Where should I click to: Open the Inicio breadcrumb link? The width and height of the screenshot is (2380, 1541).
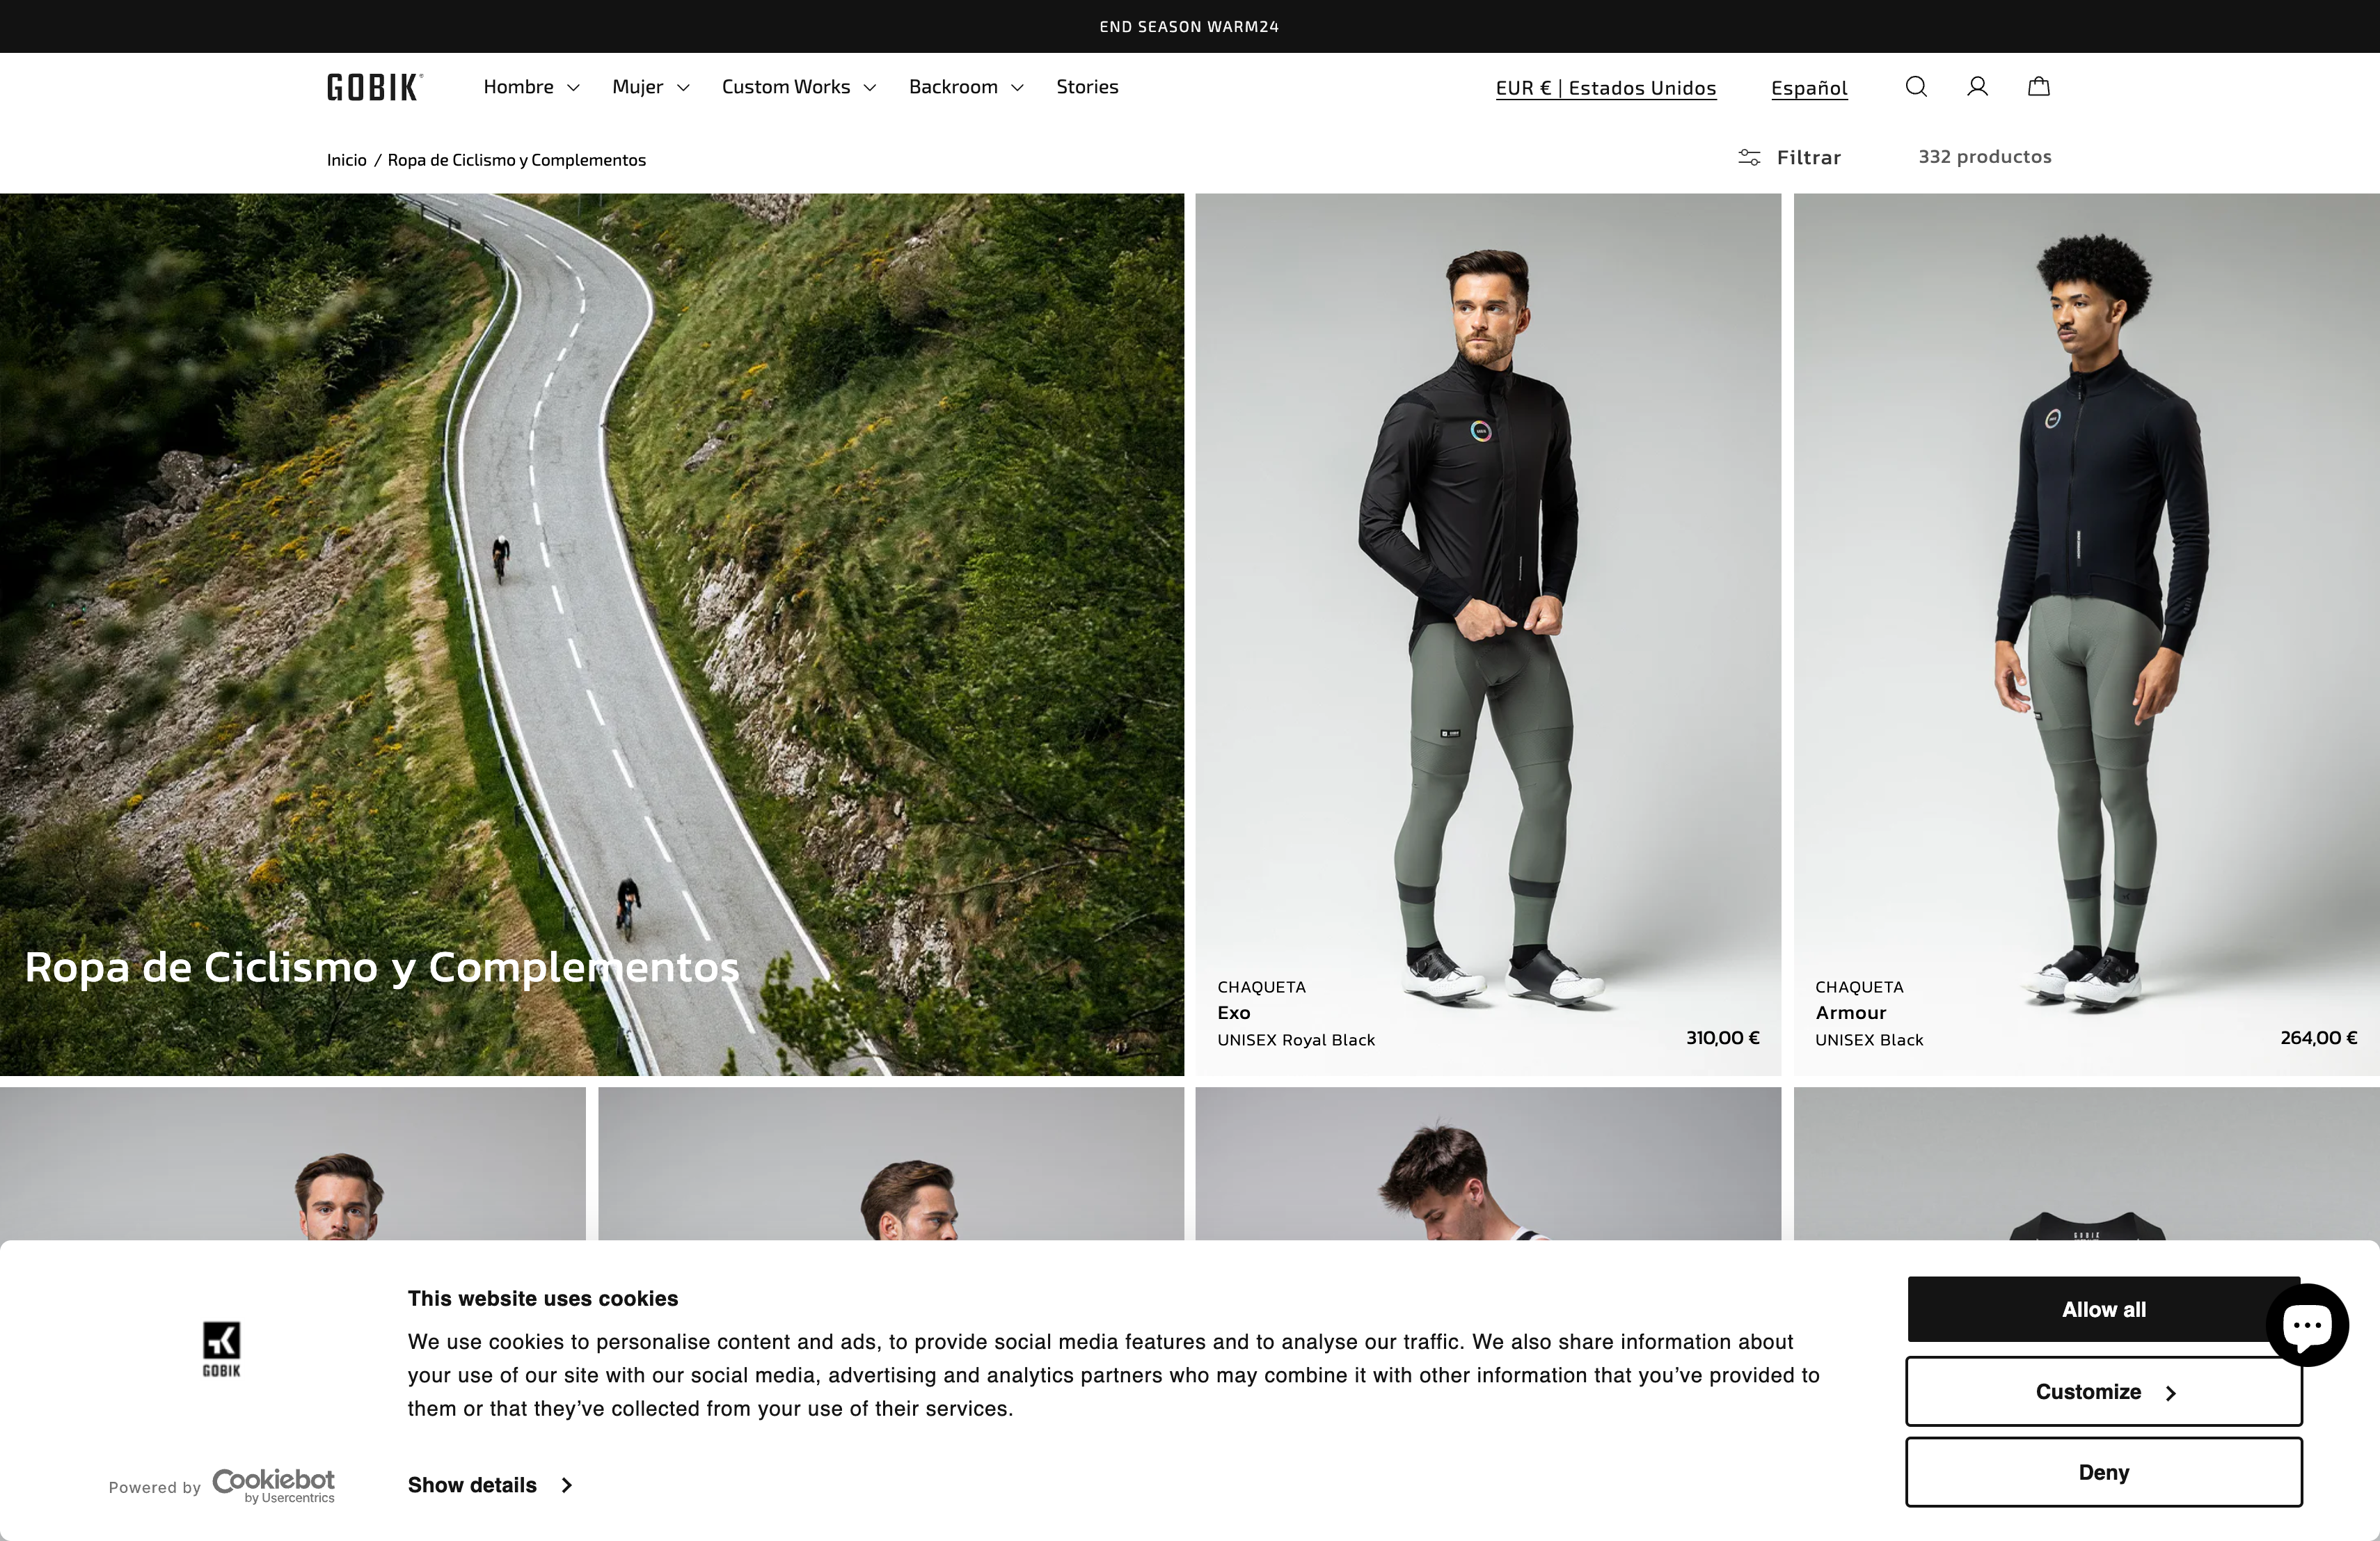[x=346, y=159]
